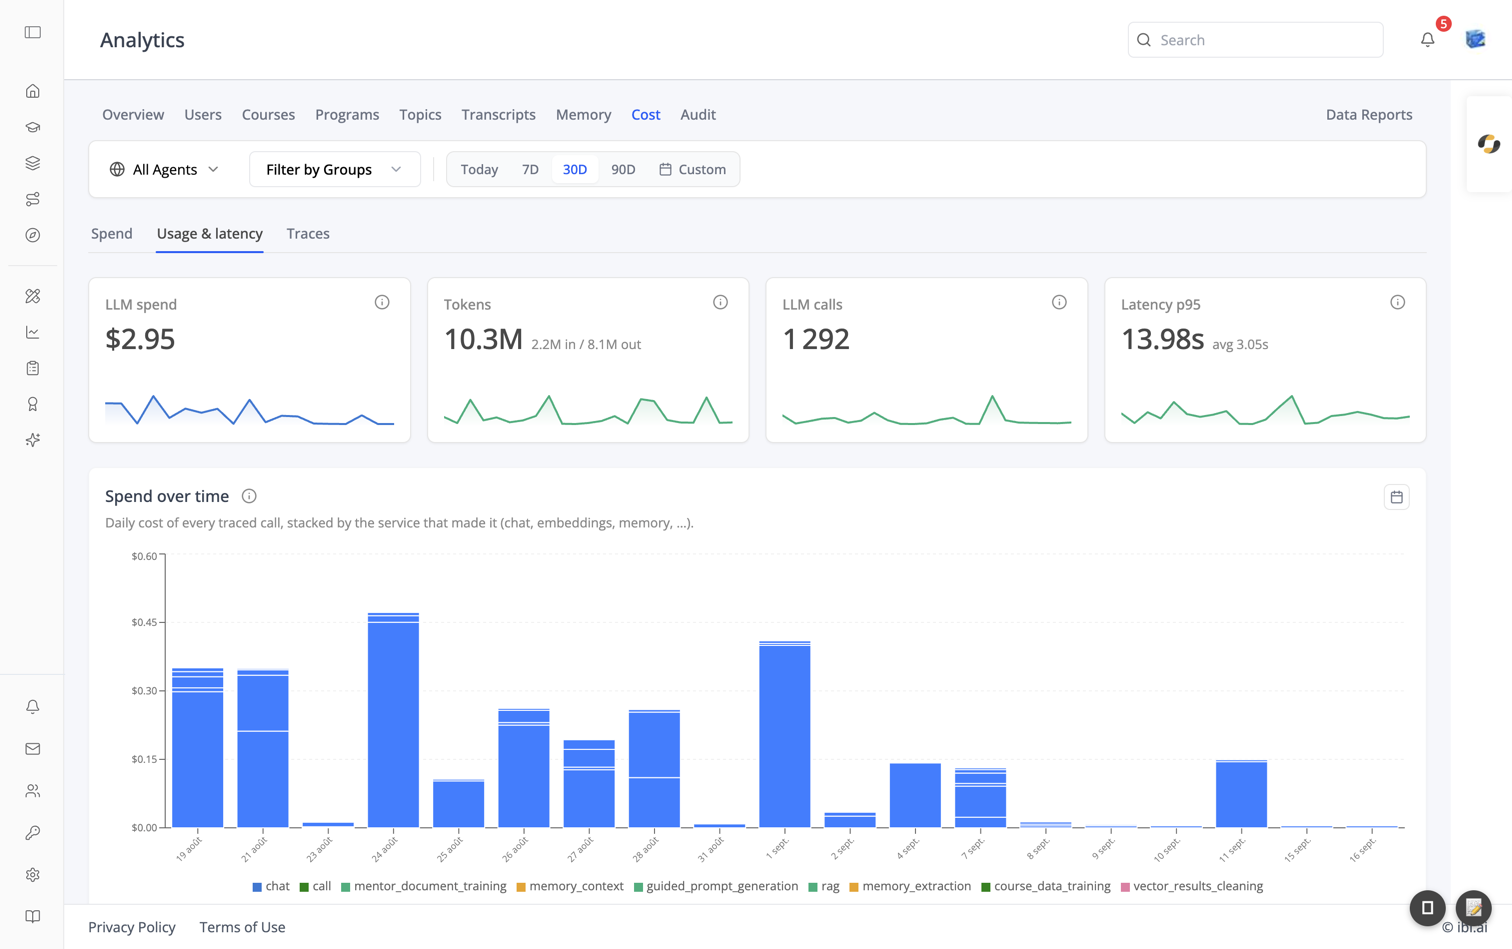Switch to the Overview tab
The image size is (1512, 949).
[x=133, y=115]
